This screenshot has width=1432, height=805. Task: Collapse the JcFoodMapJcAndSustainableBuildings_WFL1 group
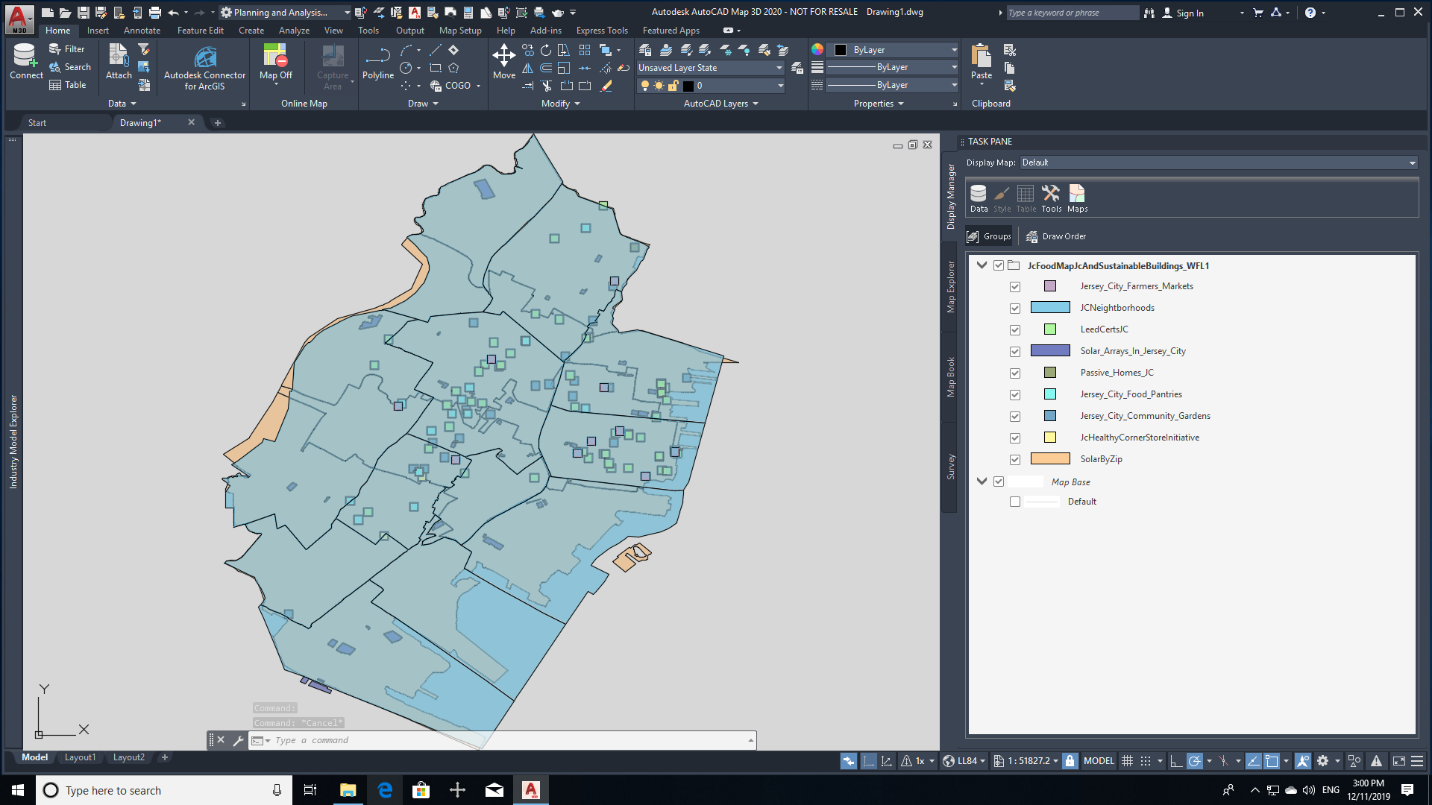click(x=982, y=266)
